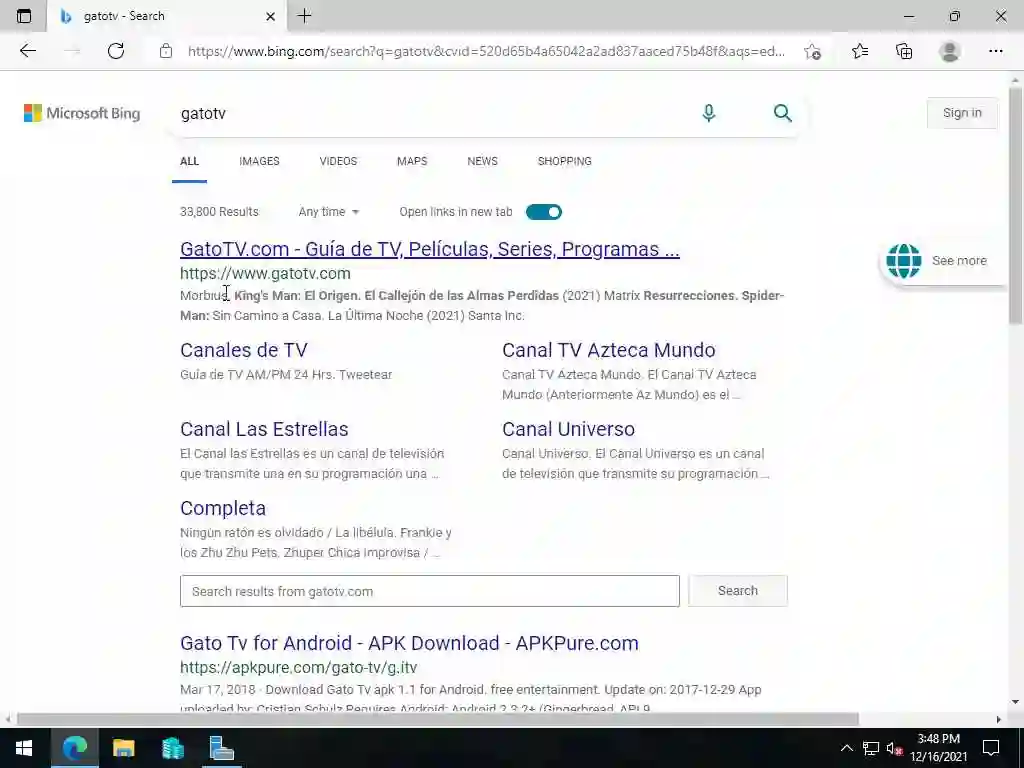
Task: Select the ALL results tab
Action: pyautogui.click(x=189, y=161)
